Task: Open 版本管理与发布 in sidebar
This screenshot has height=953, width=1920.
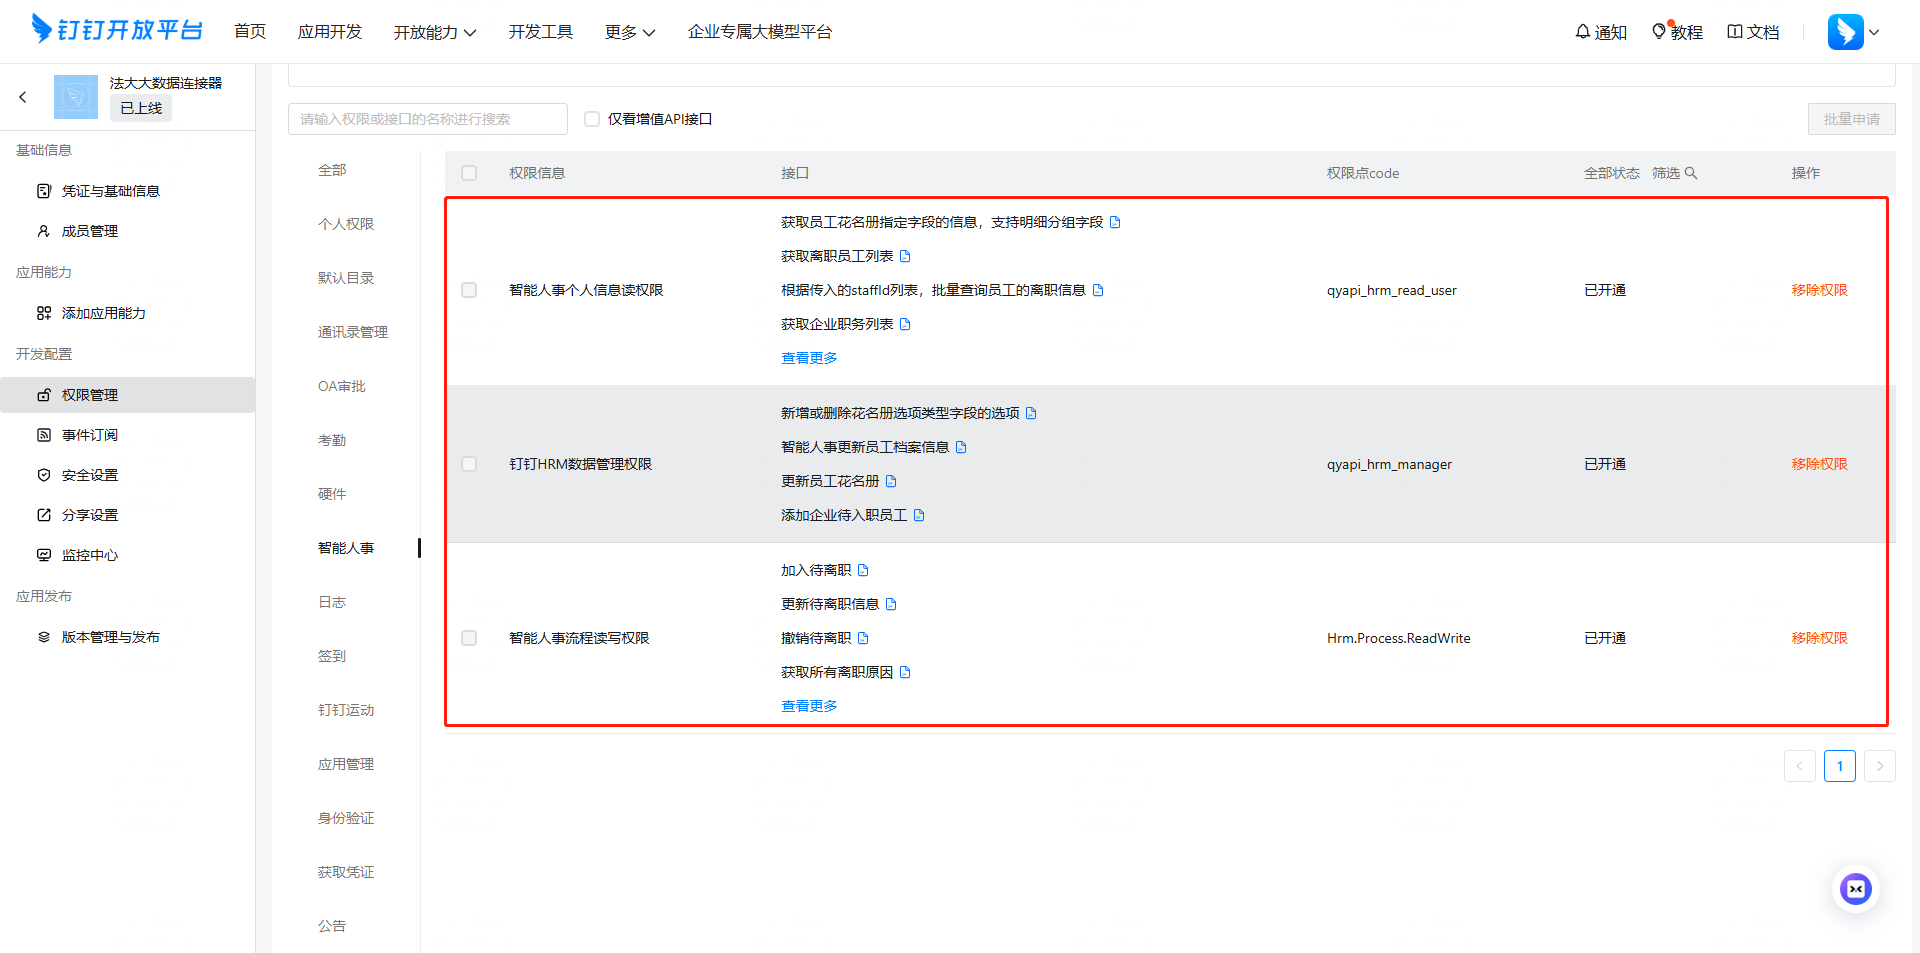Action: click(127, 637)
